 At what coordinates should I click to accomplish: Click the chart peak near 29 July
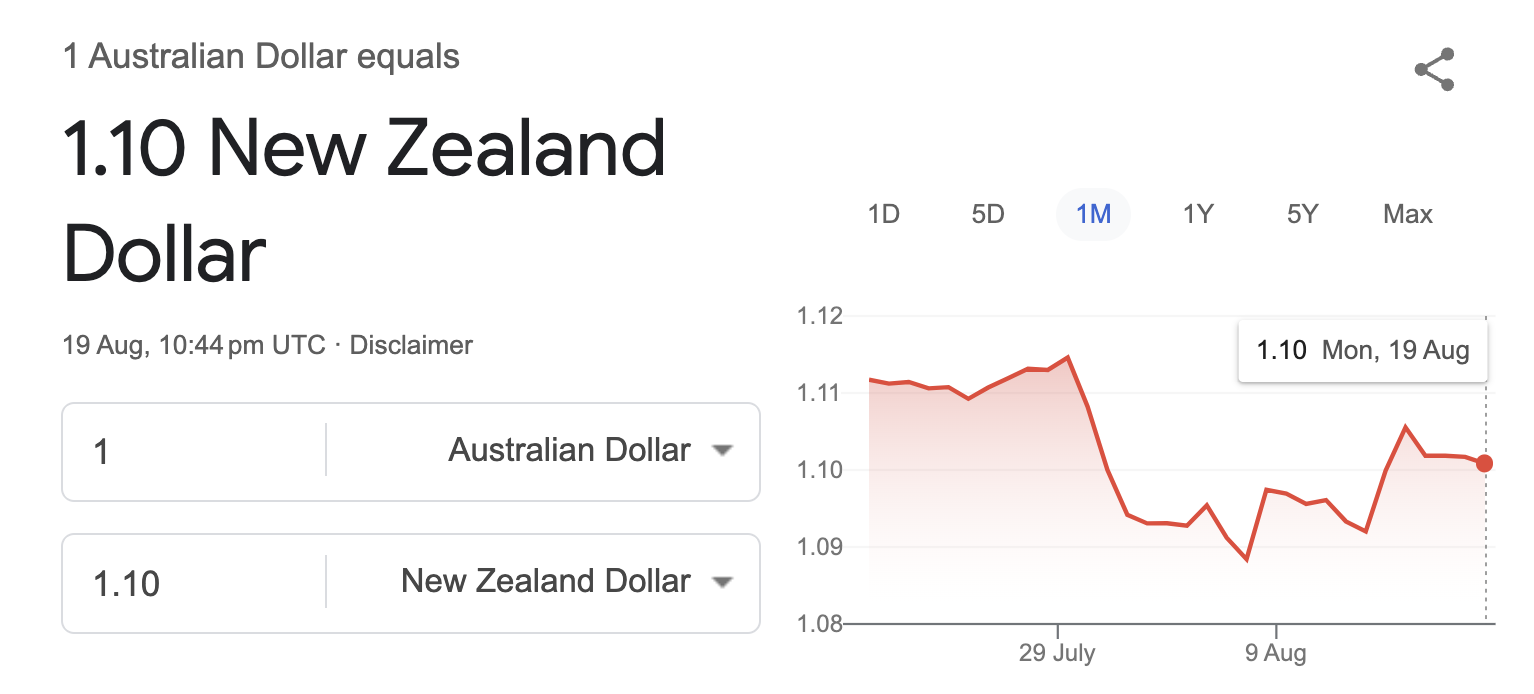(x=1068, y=357)
